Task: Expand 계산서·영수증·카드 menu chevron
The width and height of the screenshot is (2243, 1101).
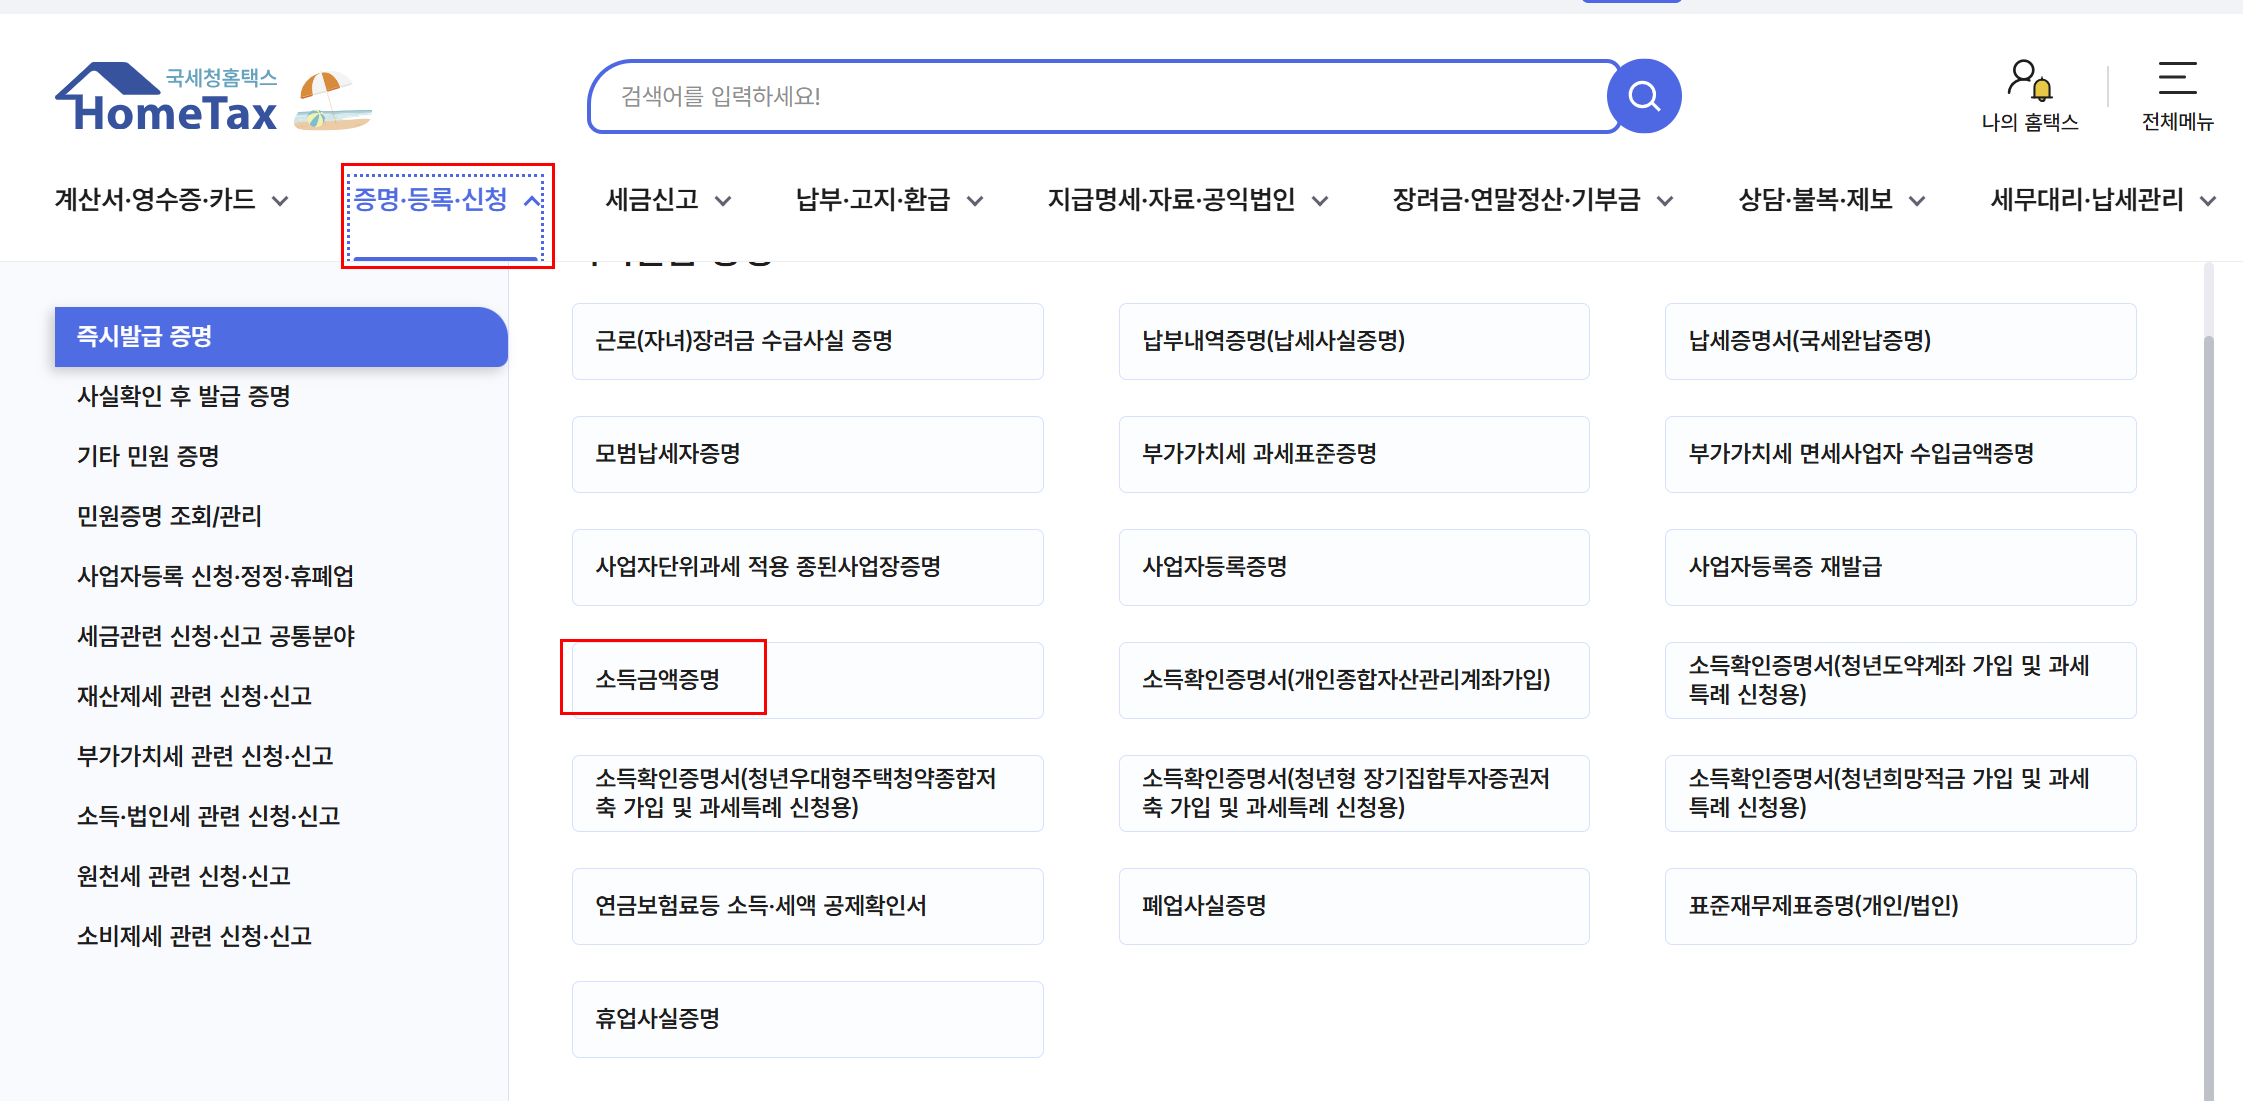Action: [x=281, y=201]
